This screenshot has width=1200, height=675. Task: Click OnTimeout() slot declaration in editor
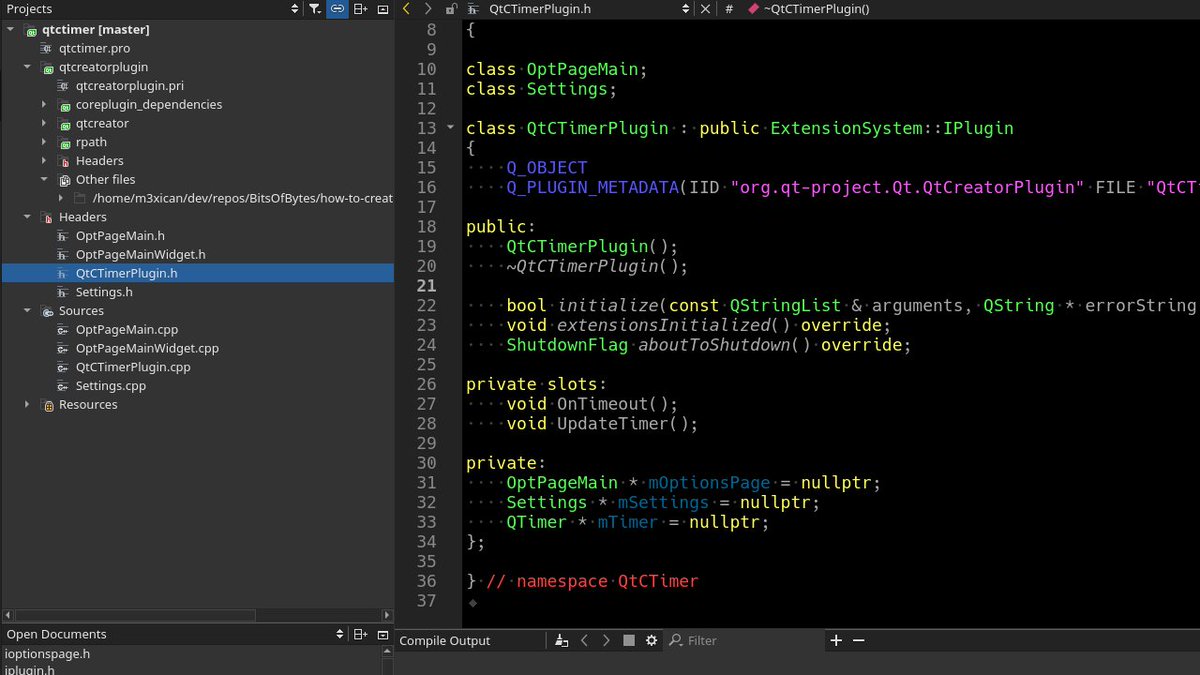617,404
